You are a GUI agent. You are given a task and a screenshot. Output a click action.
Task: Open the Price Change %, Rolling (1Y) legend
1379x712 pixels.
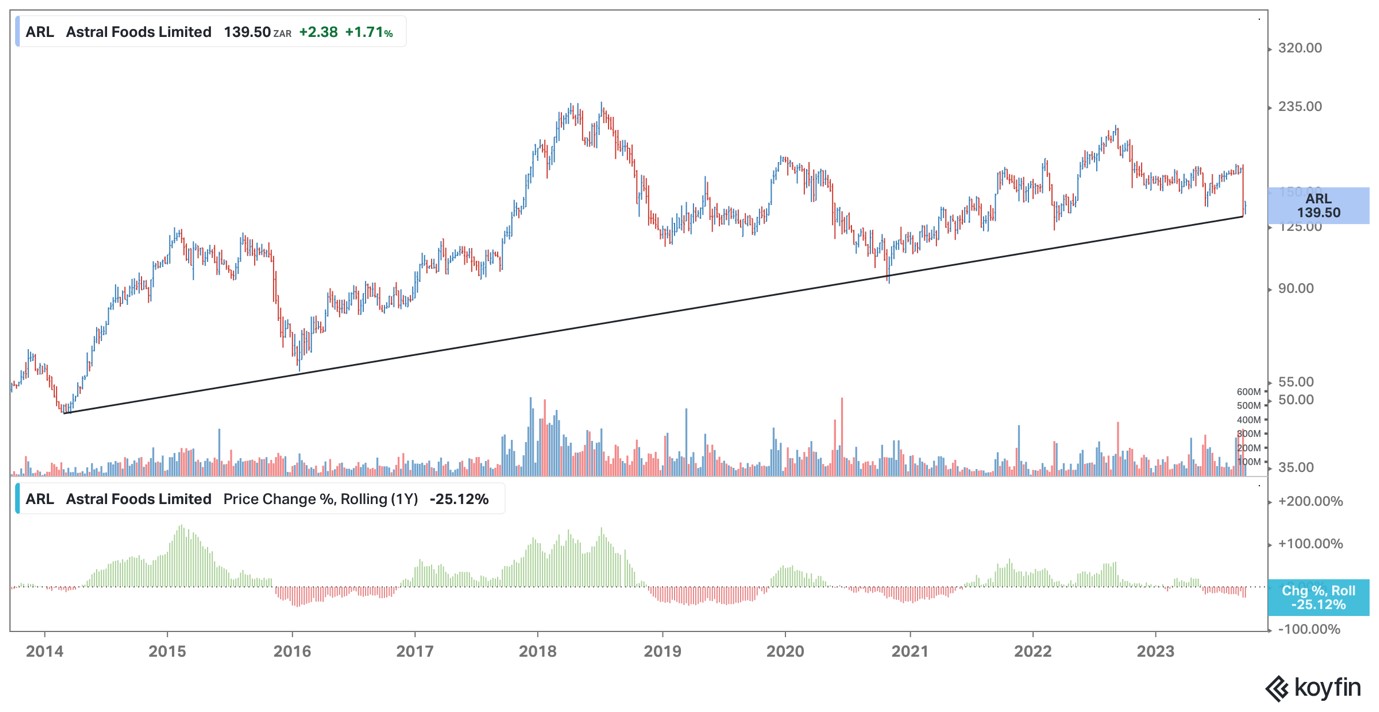[x=260, y=499]
